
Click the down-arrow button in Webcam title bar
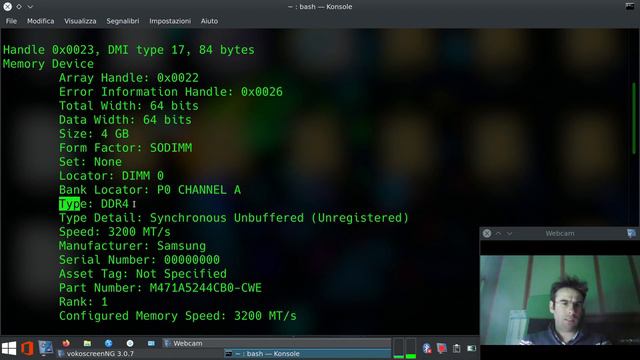[509, 233]
